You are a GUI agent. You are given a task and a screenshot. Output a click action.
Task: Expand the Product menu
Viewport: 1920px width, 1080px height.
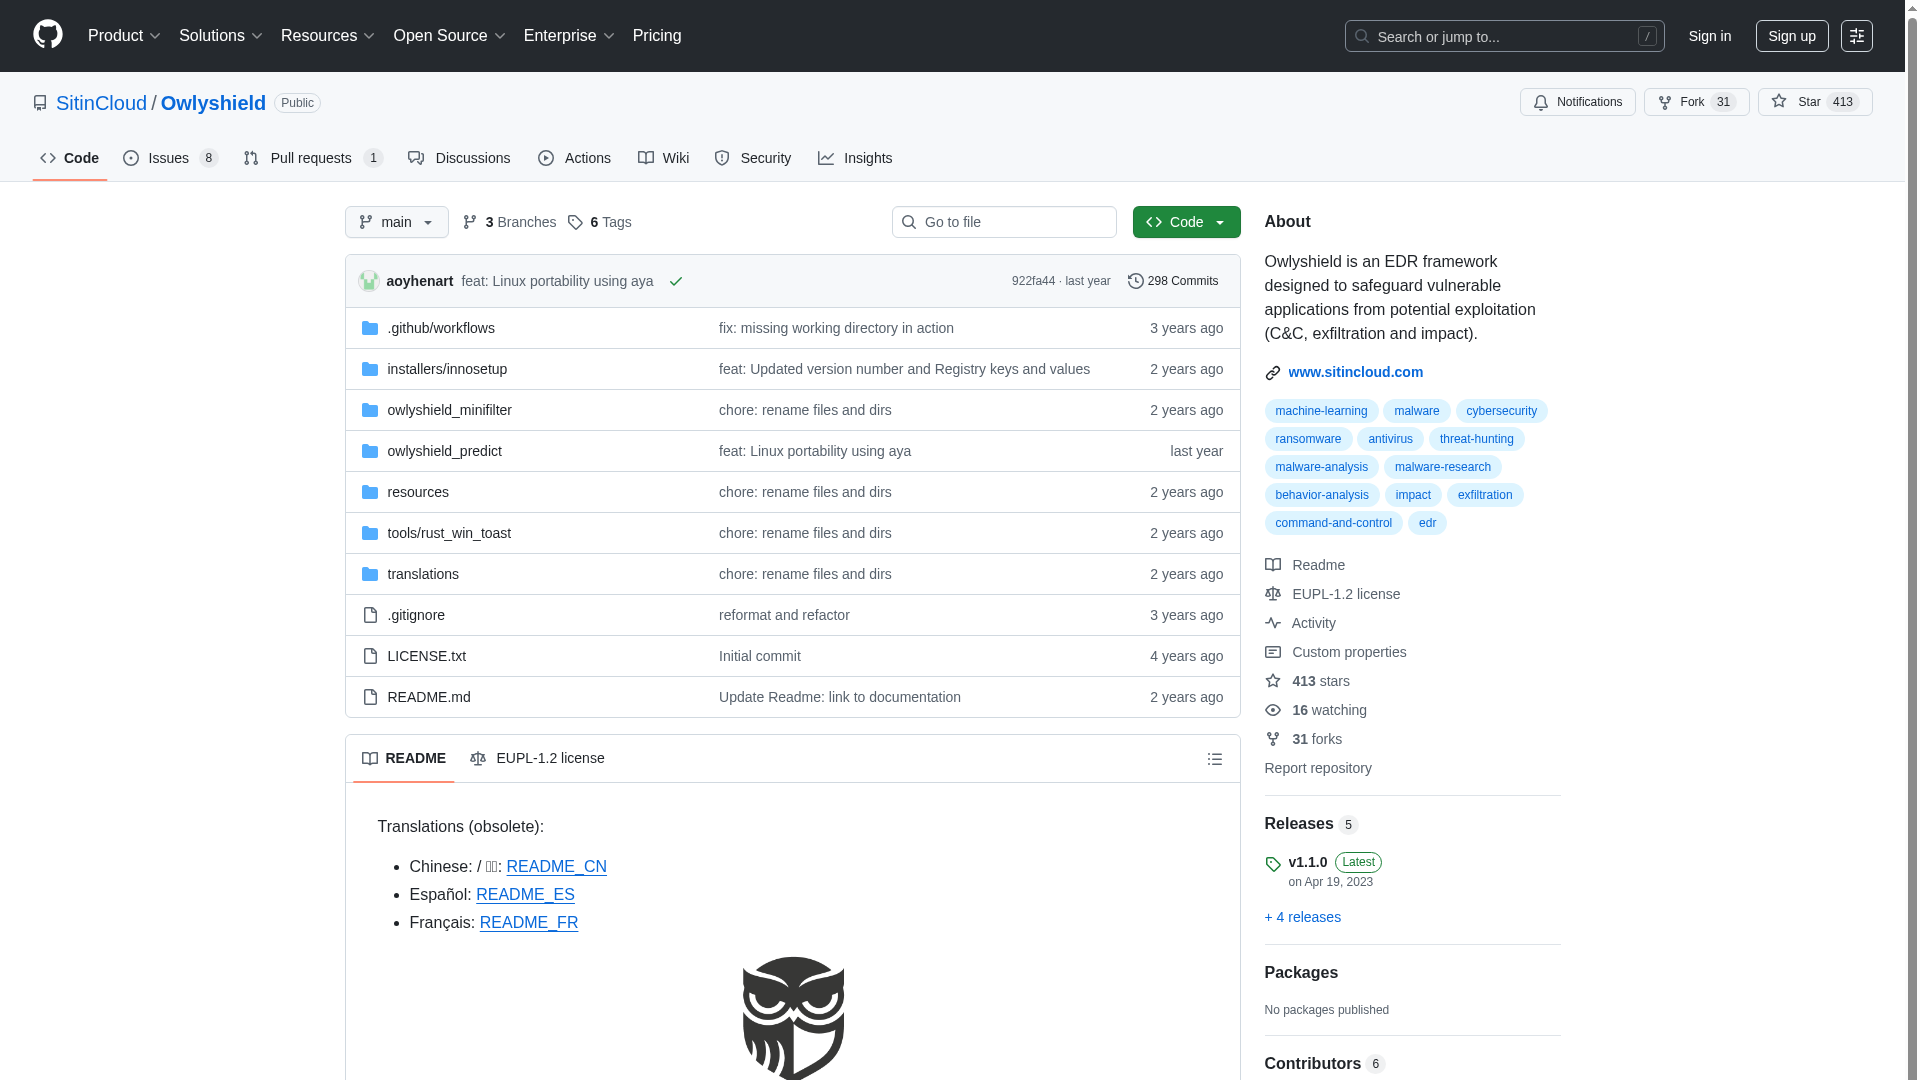(124, 36)
